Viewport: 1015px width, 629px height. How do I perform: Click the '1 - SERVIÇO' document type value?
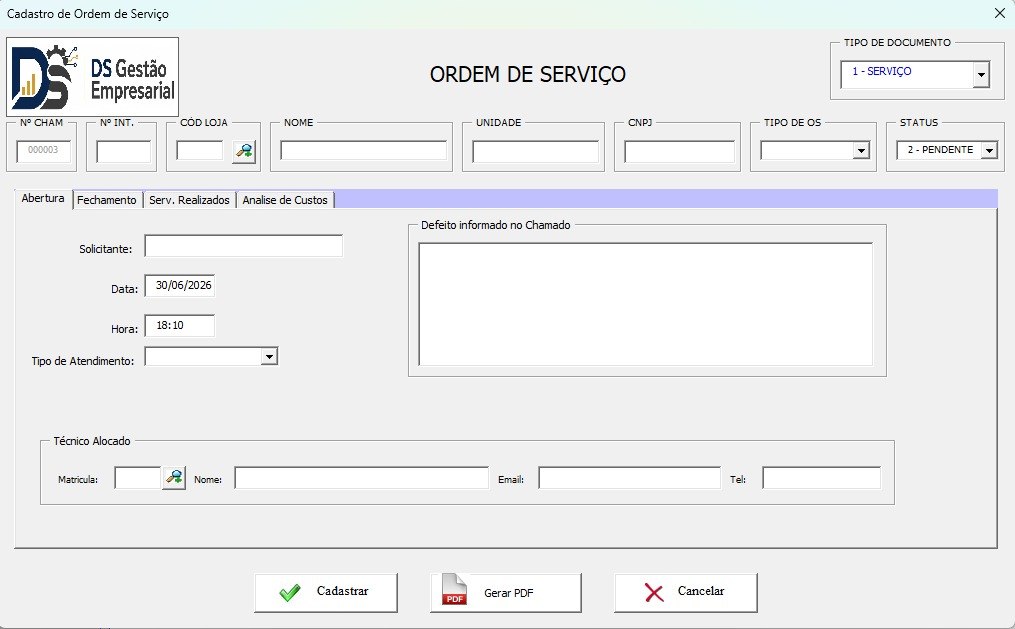point(882,71)
